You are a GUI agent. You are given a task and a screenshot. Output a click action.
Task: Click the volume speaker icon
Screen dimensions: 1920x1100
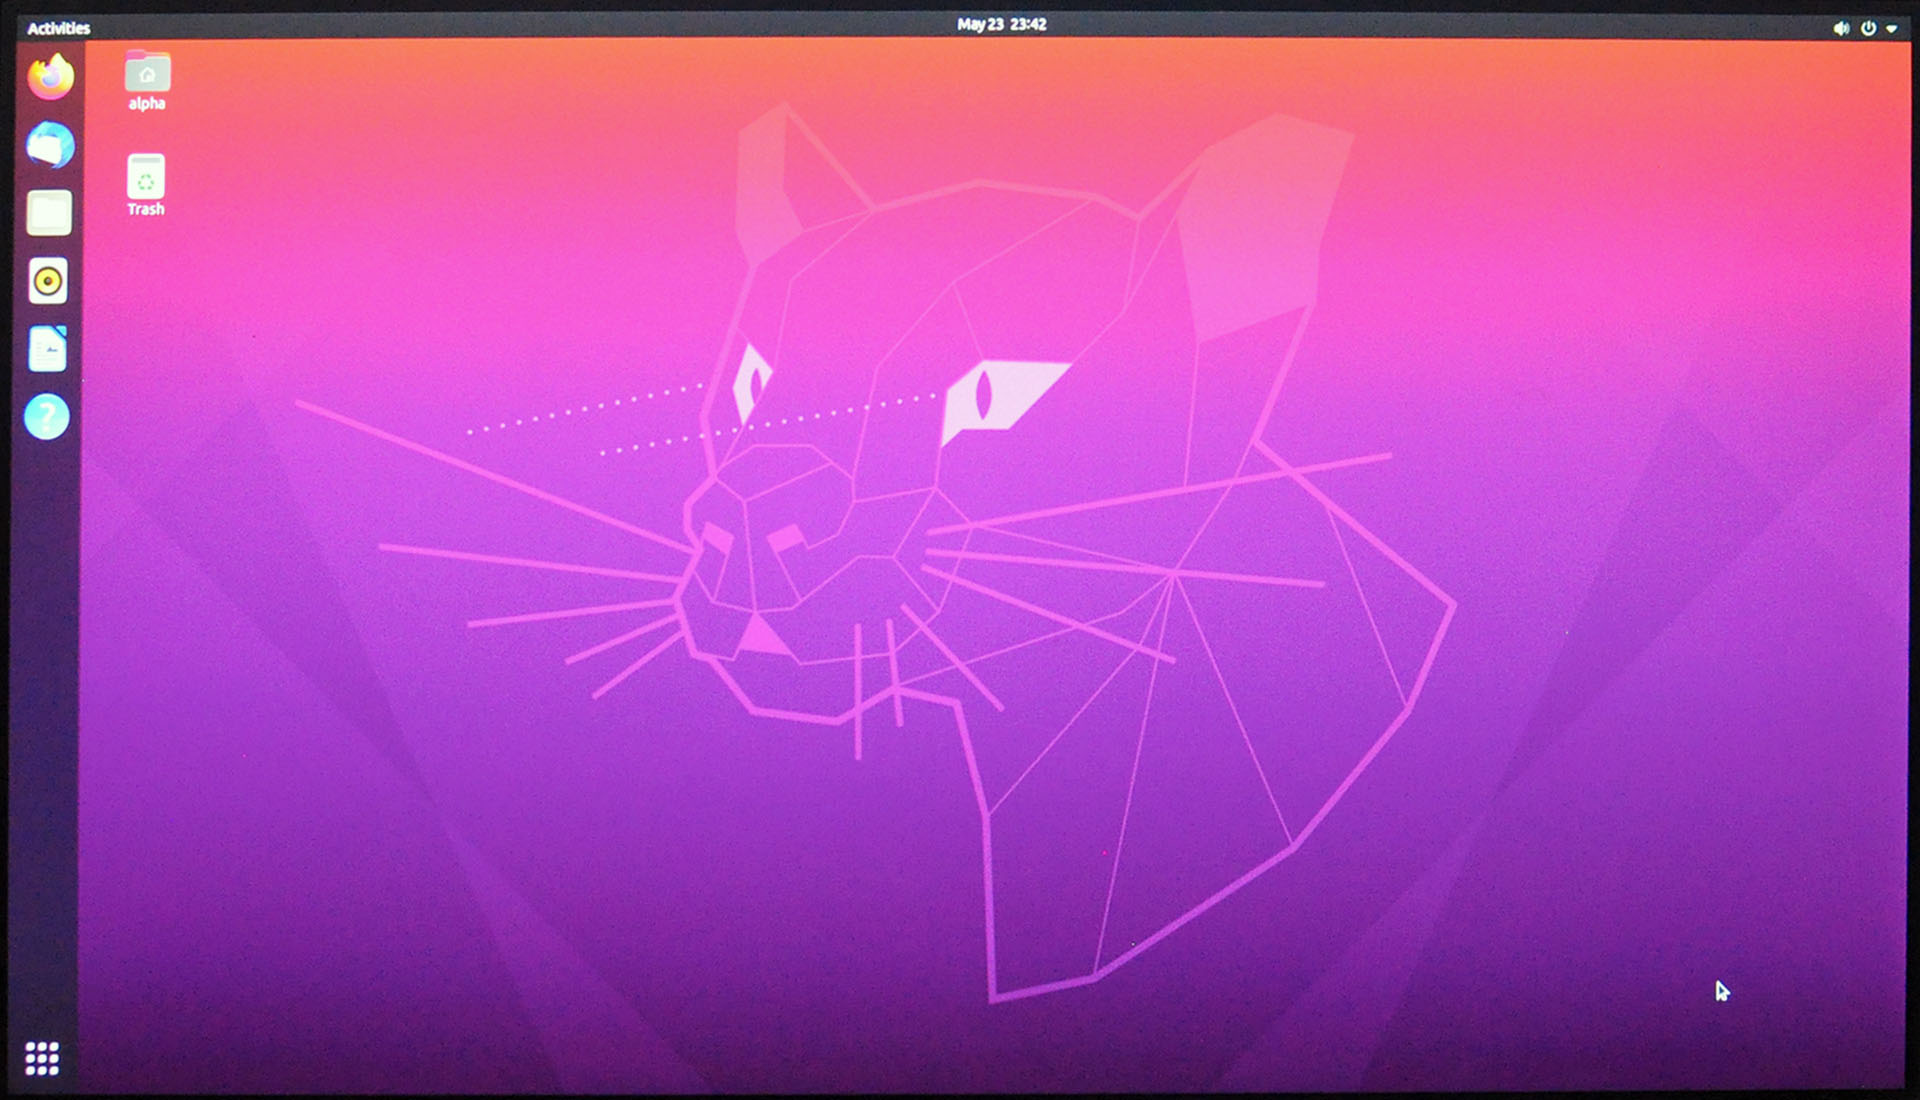click(1841, 28)
